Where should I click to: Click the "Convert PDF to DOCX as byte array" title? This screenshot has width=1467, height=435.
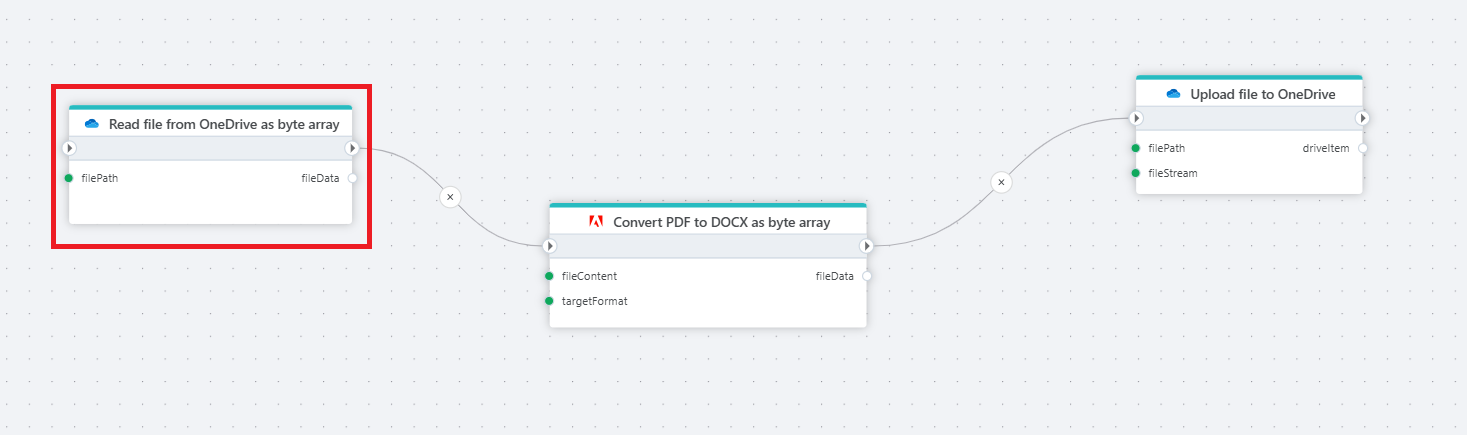(x=721, y=222)
